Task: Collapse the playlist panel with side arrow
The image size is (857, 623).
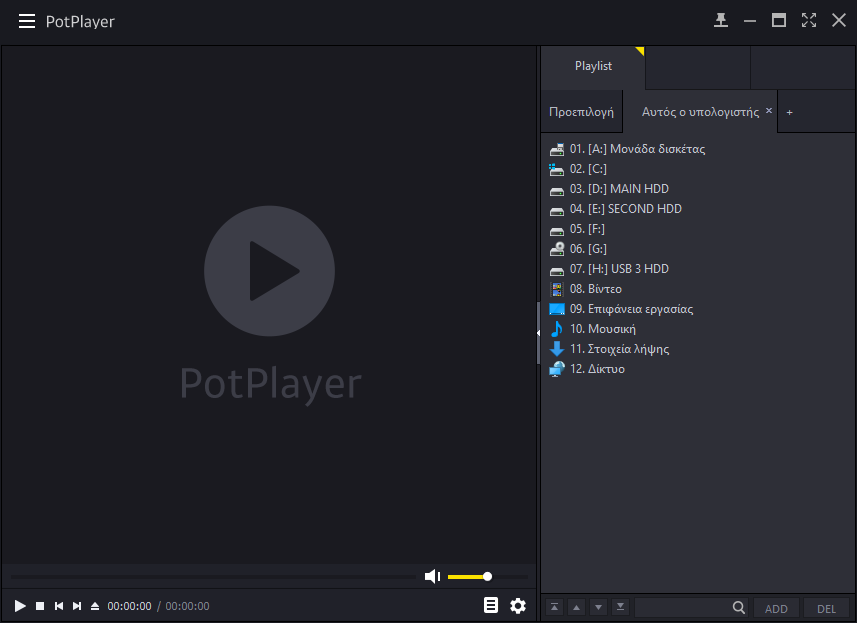Action: point(538,333)
